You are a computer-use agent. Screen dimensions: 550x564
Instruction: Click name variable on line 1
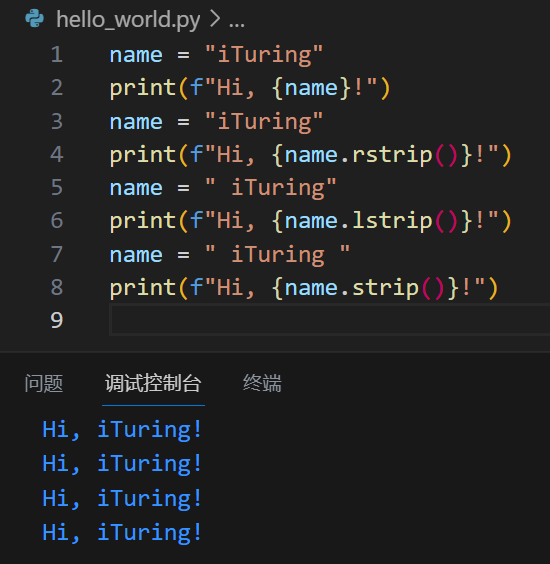pyautogui.click(x=136, y=55)
